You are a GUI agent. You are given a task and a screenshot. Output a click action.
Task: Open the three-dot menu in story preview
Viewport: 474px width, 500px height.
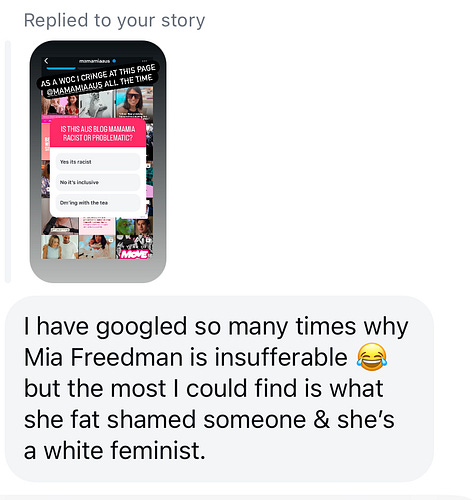click(144, 61)
